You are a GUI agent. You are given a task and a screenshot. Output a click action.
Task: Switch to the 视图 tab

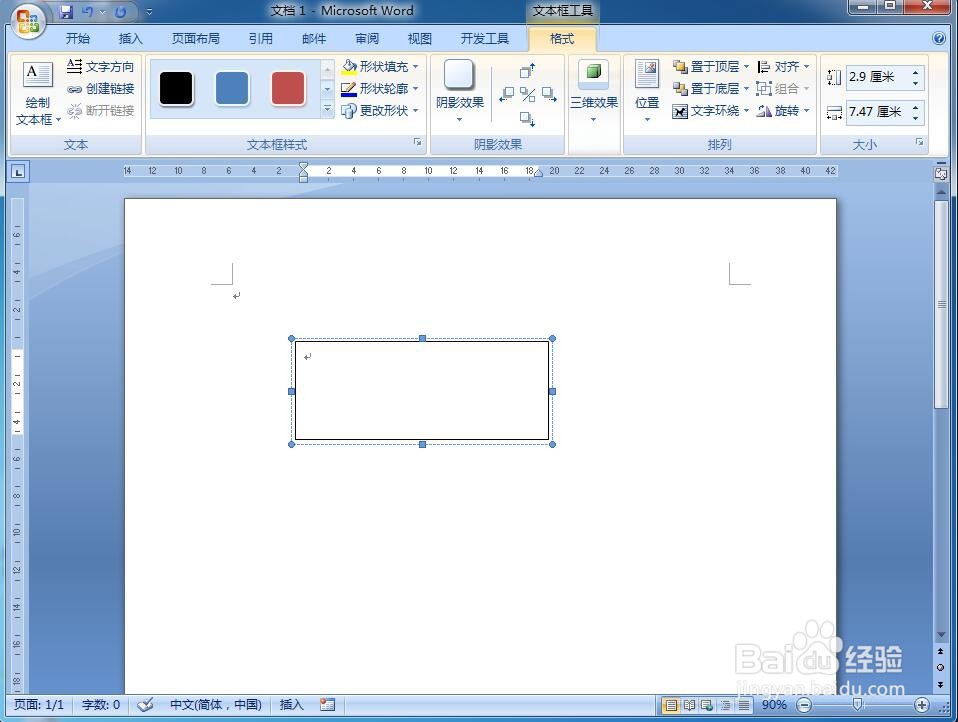[420, 38]
